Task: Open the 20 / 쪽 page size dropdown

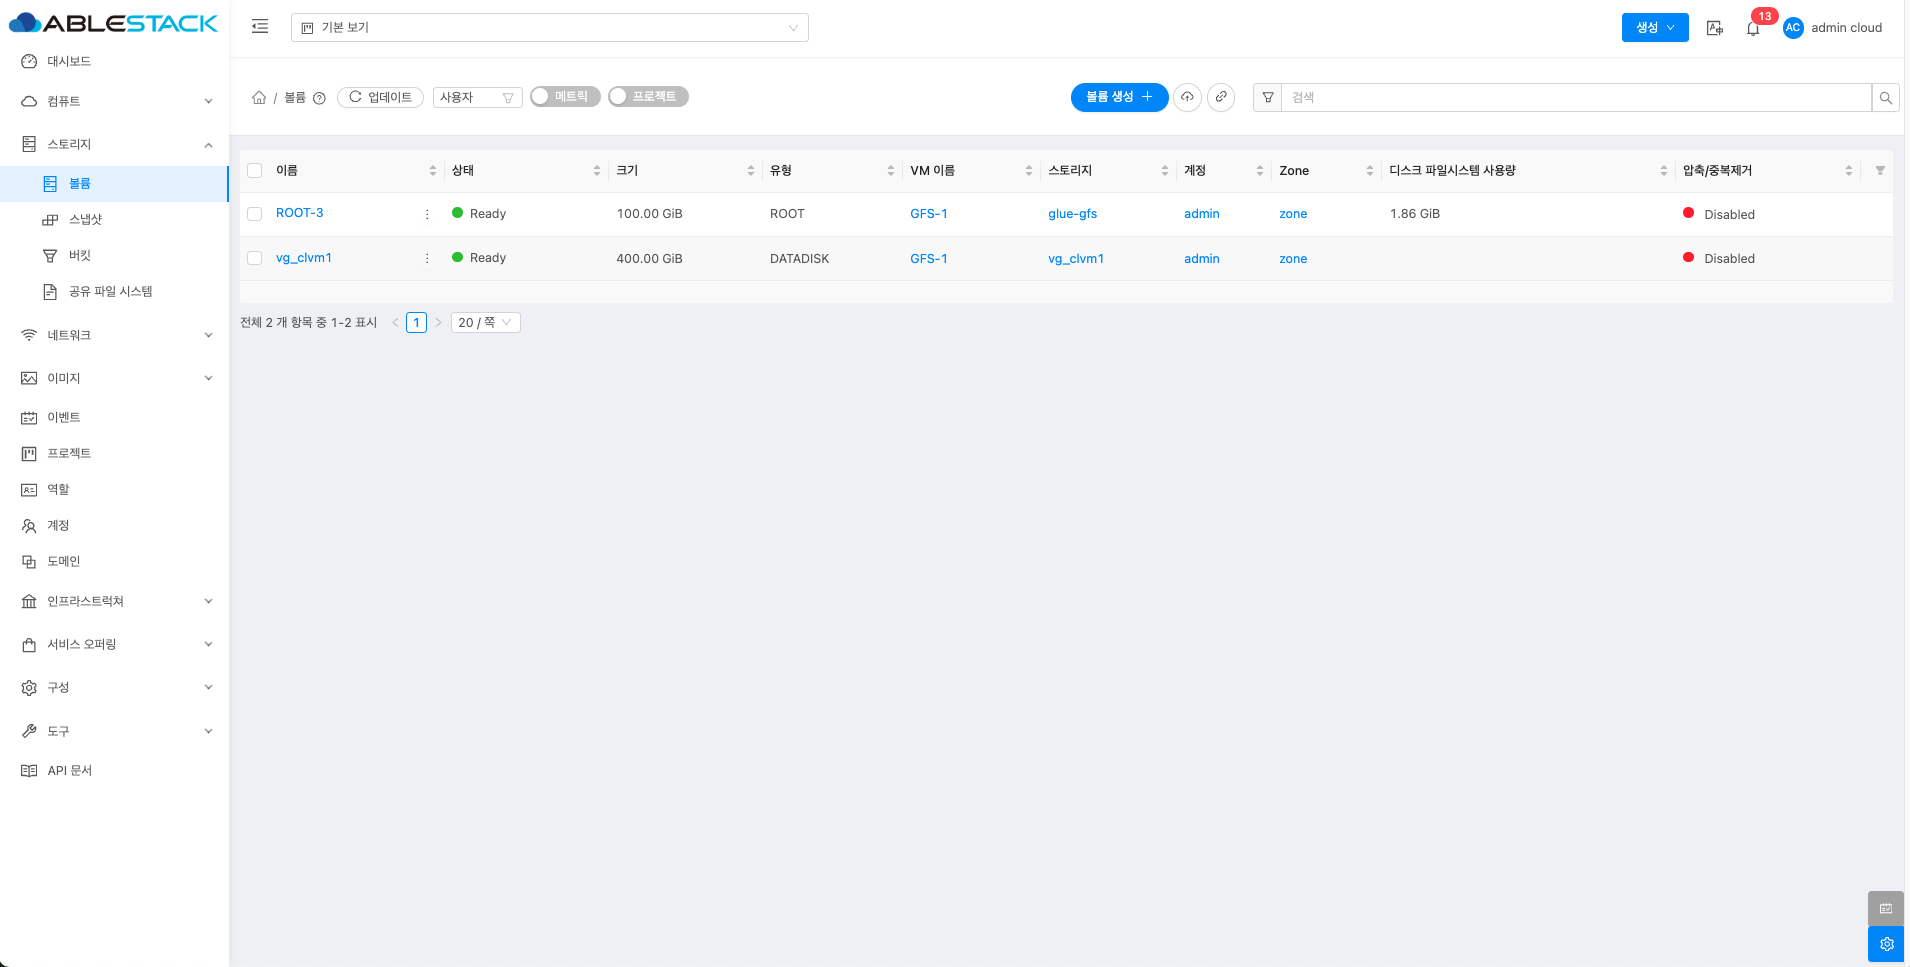Action: 485,322
